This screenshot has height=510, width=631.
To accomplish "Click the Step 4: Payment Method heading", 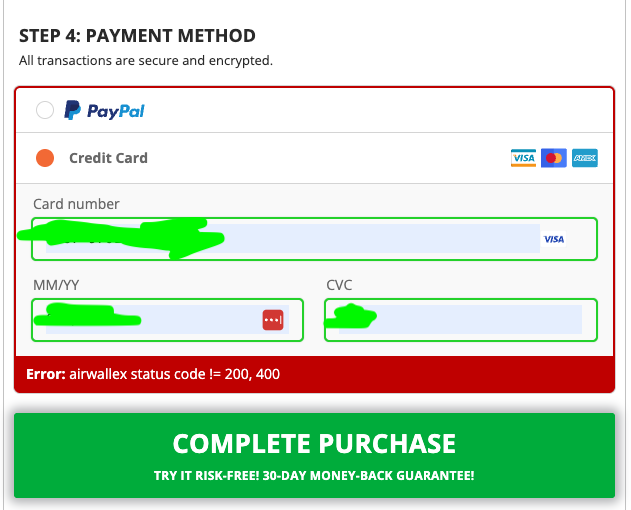I will [137, 36].
